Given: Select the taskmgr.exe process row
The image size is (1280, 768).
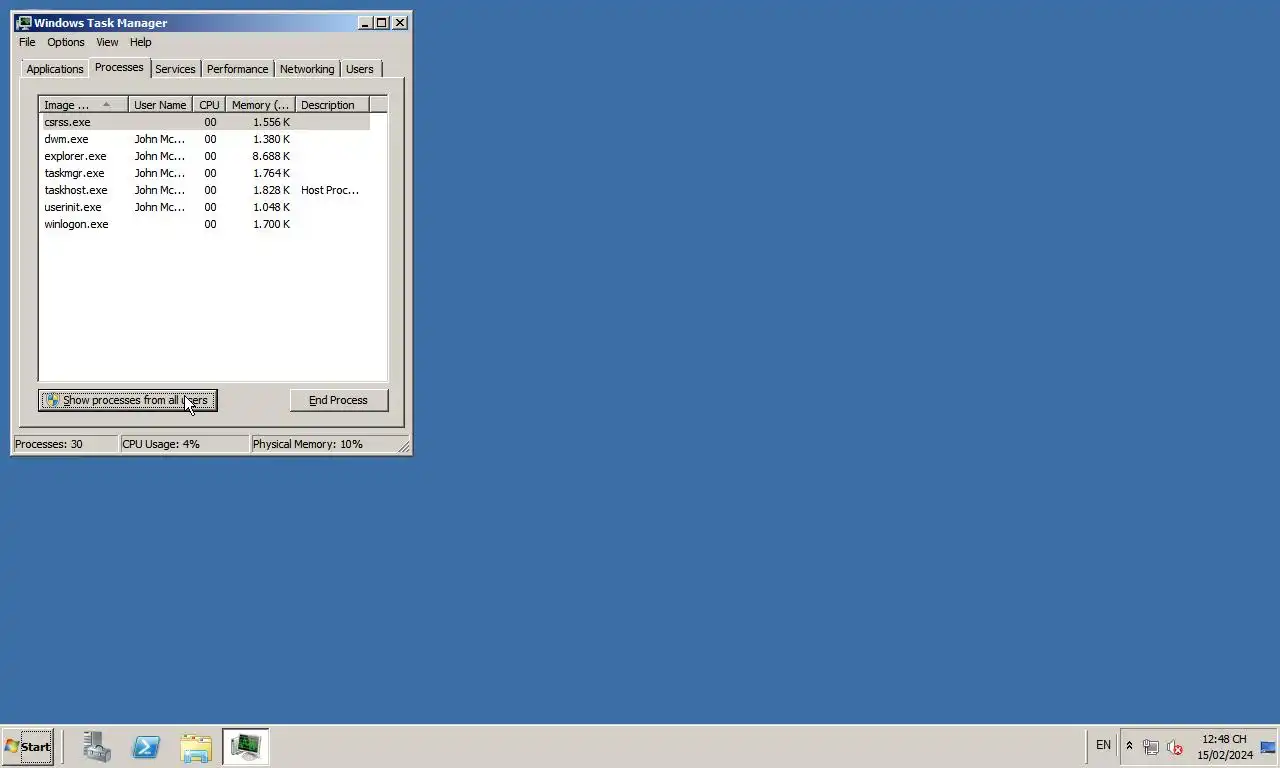Looking at the screenshot, I should (x=204, y=173).
